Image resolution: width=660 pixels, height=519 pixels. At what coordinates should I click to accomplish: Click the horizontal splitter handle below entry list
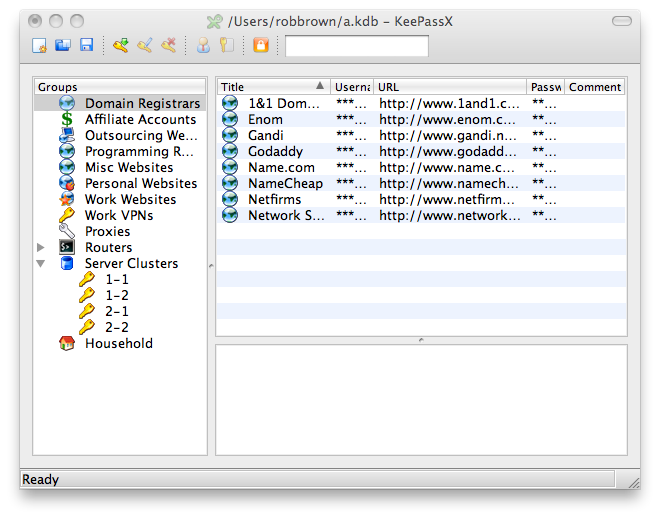coord(421,340)
